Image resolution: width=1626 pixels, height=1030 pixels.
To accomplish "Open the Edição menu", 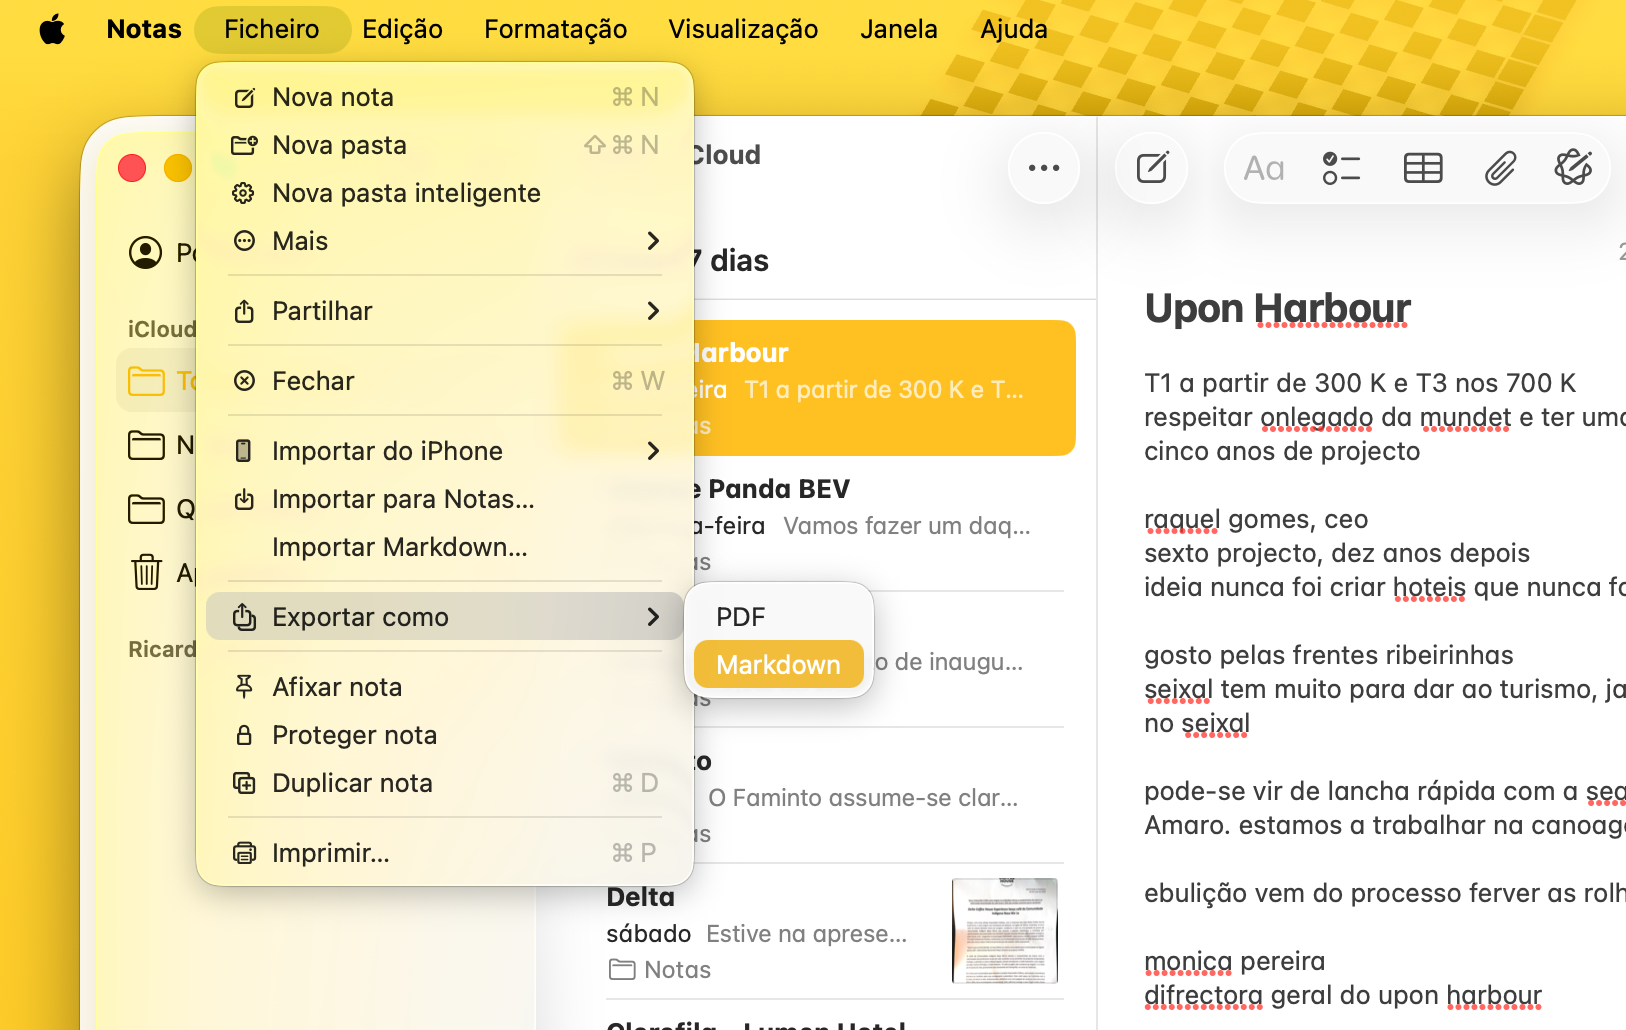I will [402, 29].
